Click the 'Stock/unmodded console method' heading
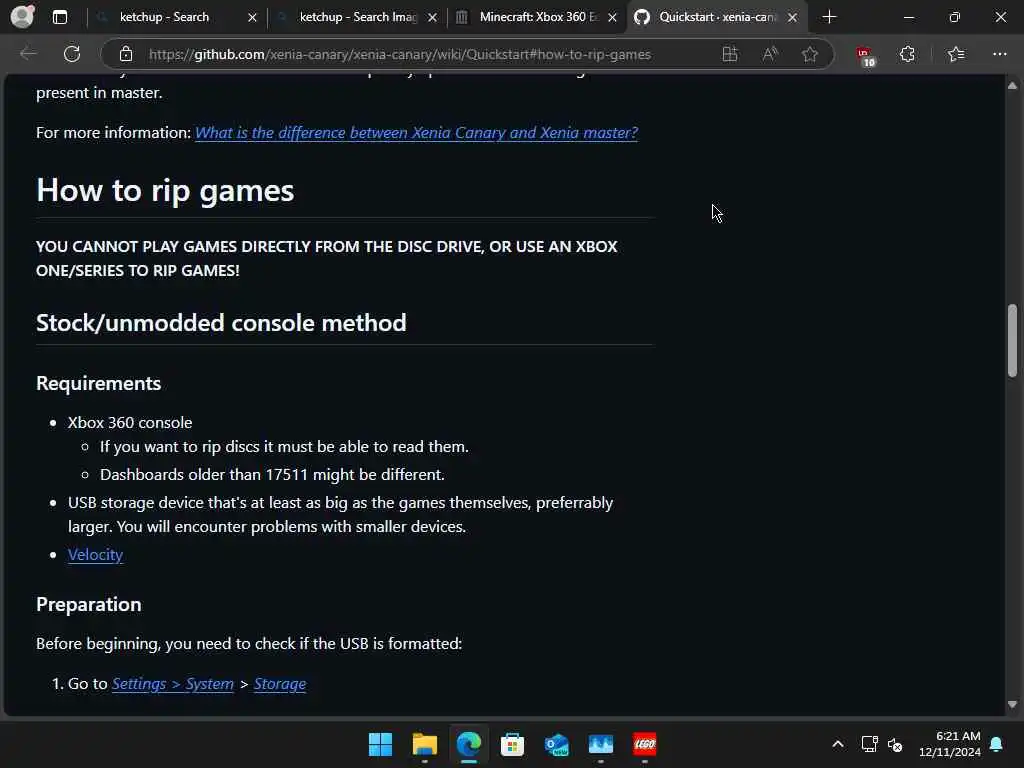Screen dimensions: 1024x768 (x=221, y=323)
